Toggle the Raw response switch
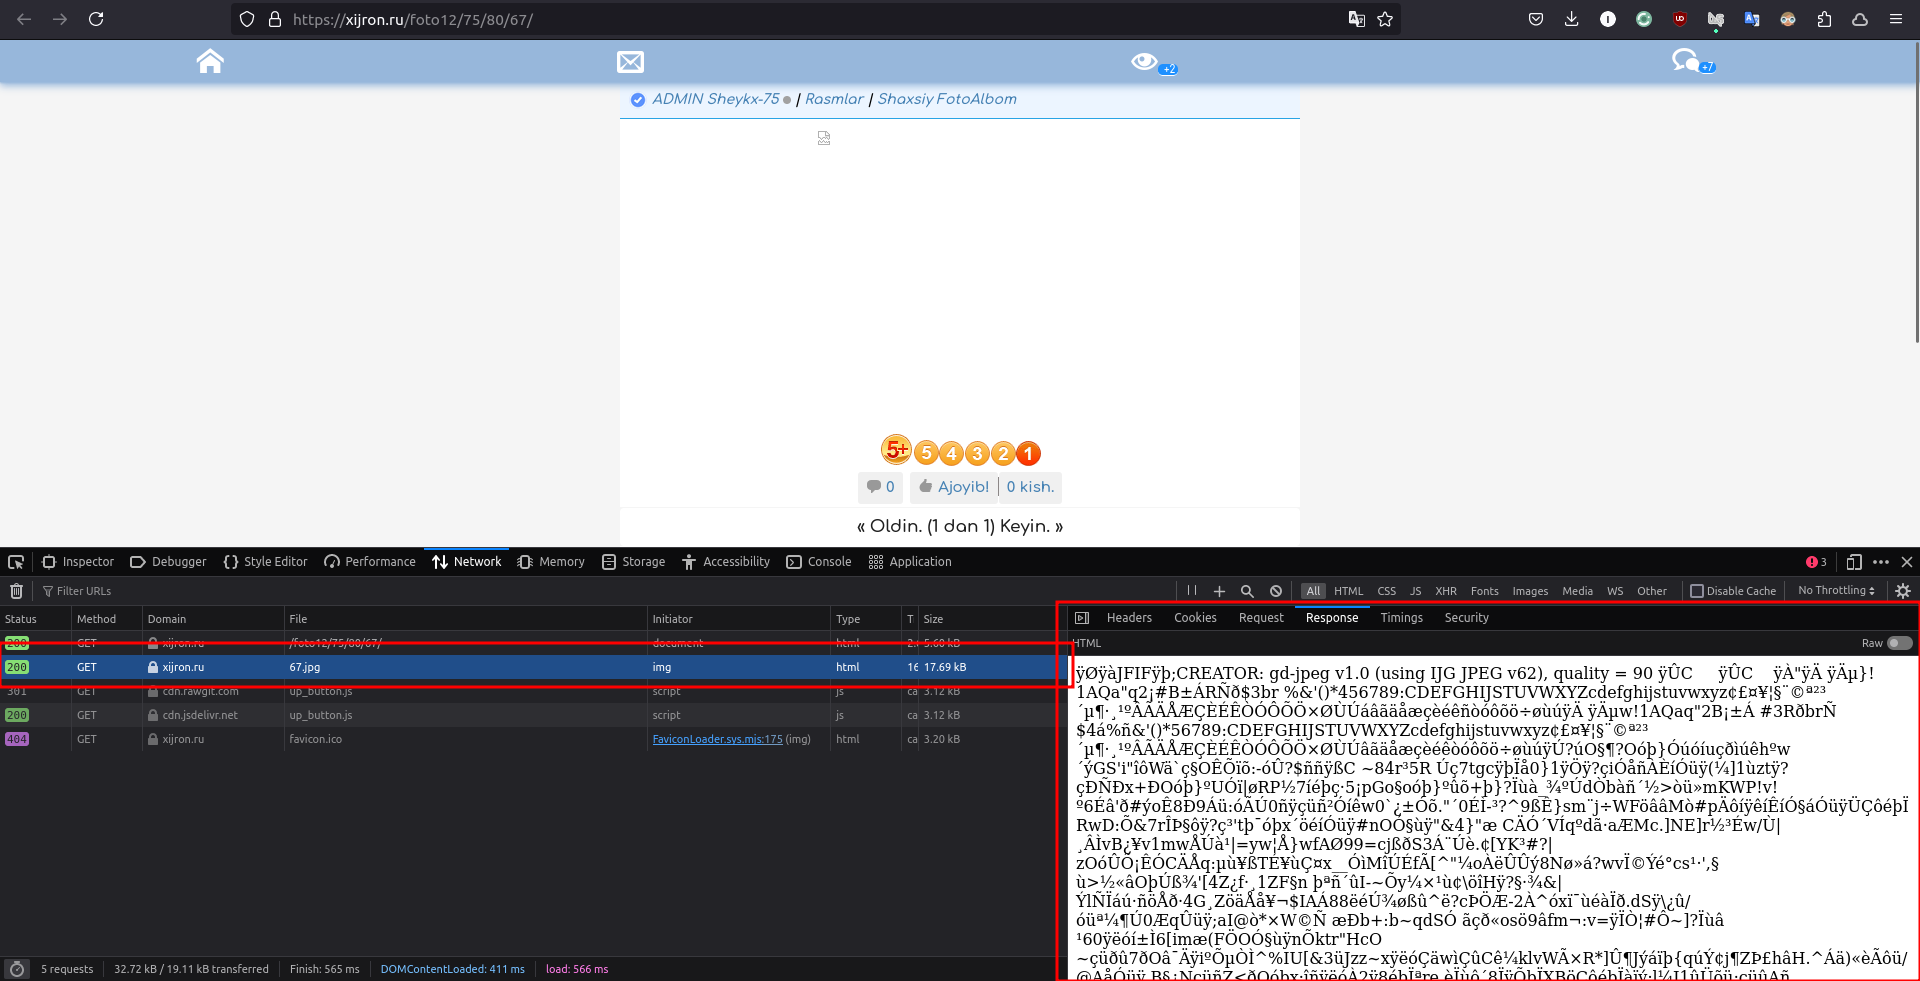The image size is (1920, 981). point(1899,643)
